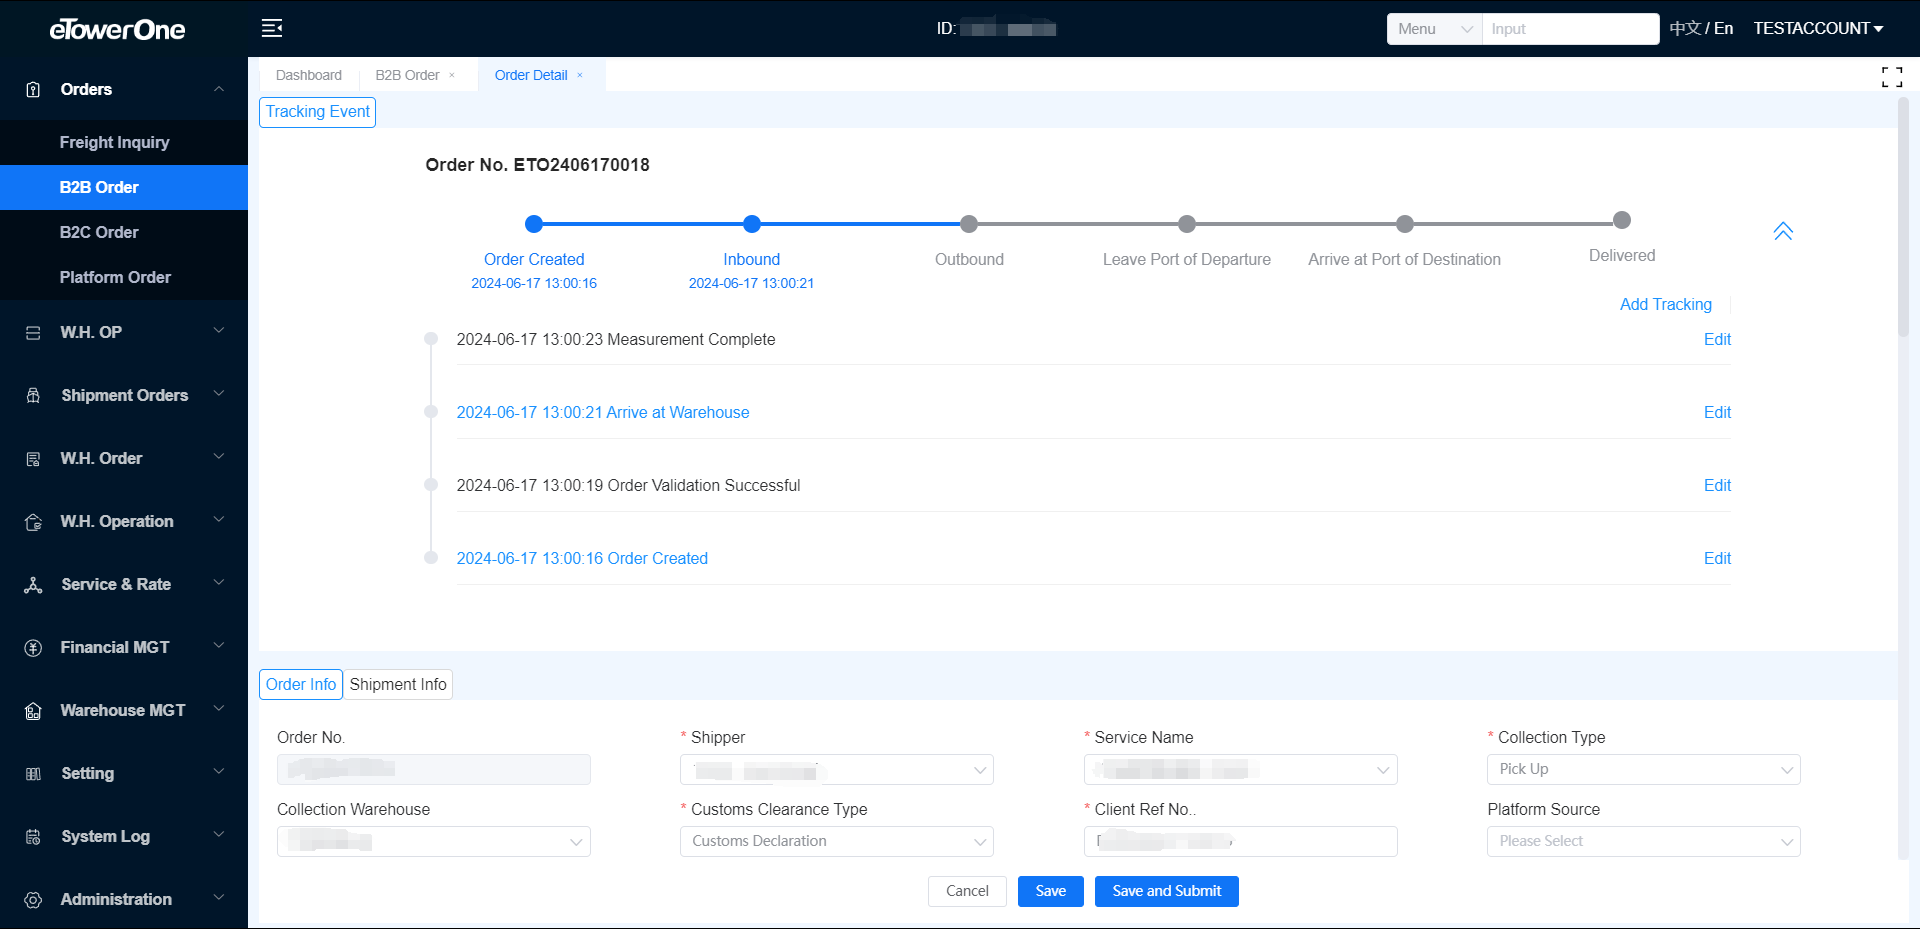1920x929 pixels.
Task: Expand the System Log menu
Action: click(x=218, y=835)
